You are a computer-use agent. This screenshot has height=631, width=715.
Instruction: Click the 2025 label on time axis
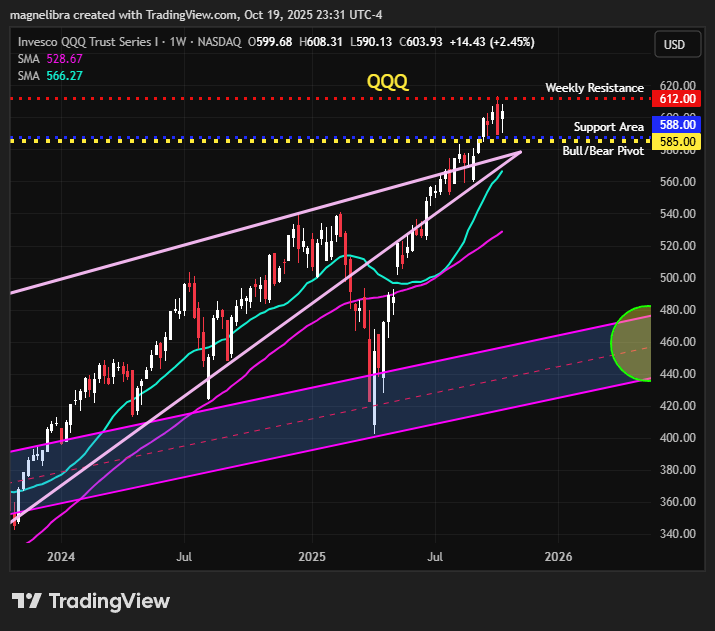[312, 557]
